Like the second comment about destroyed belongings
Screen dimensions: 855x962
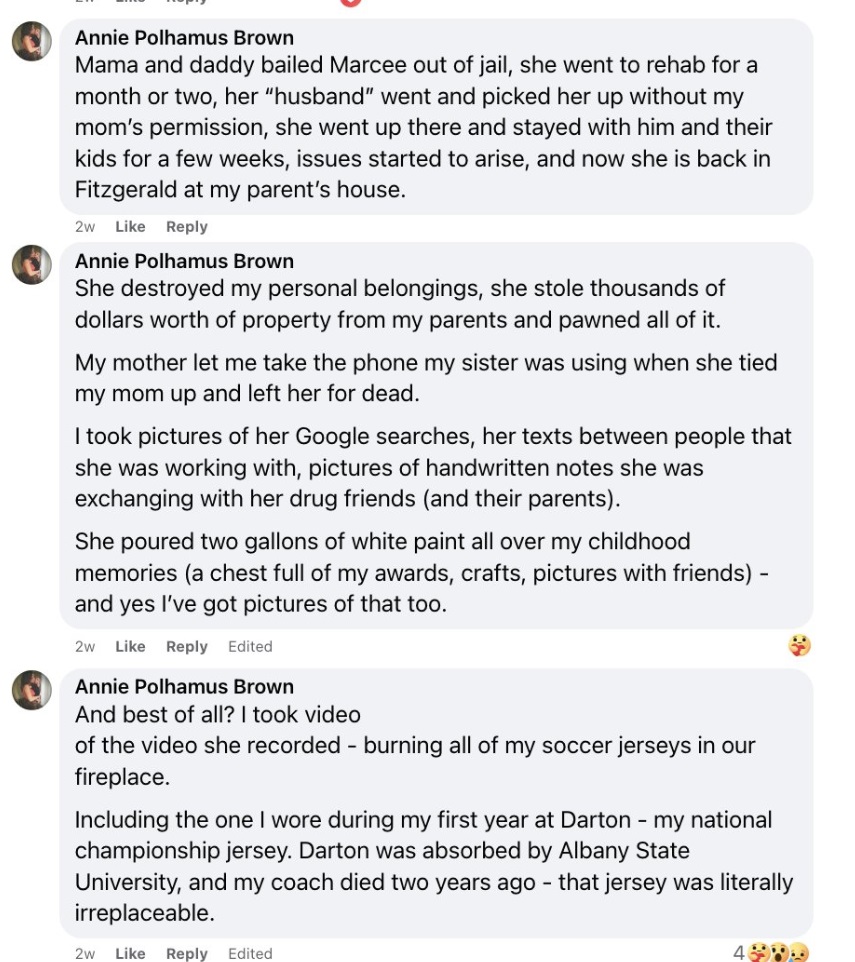(129, 646)
